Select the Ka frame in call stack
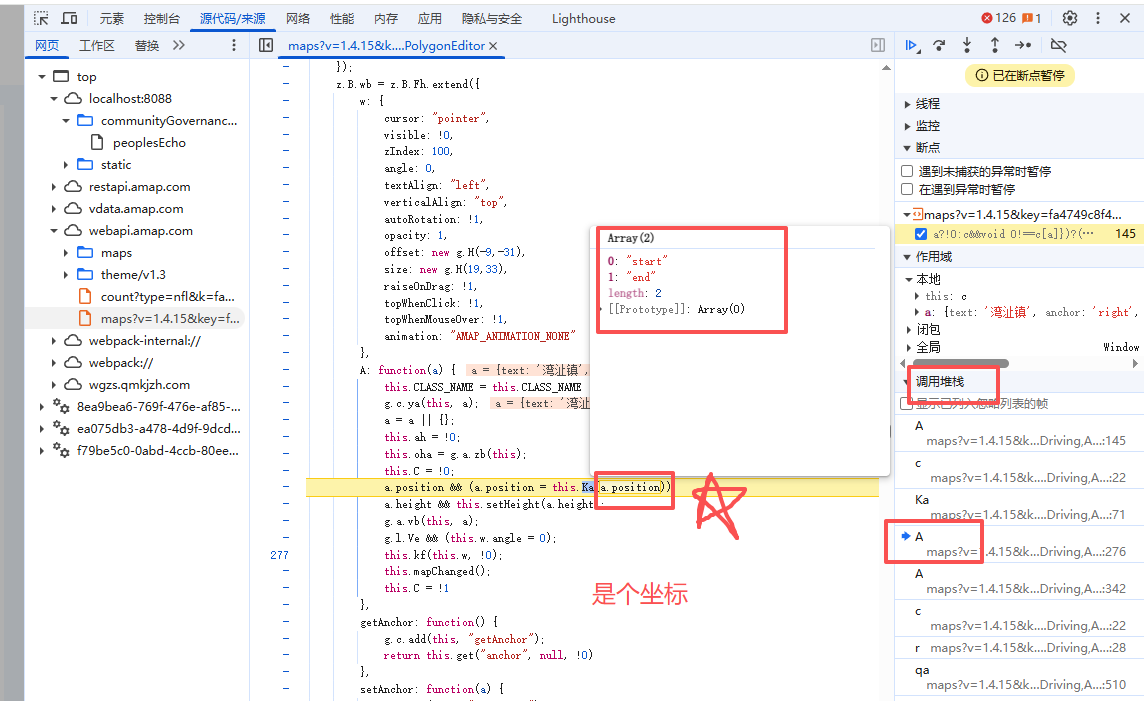Image resolution: width=1144 pixels, height=701 pixels. pos(922,499)
